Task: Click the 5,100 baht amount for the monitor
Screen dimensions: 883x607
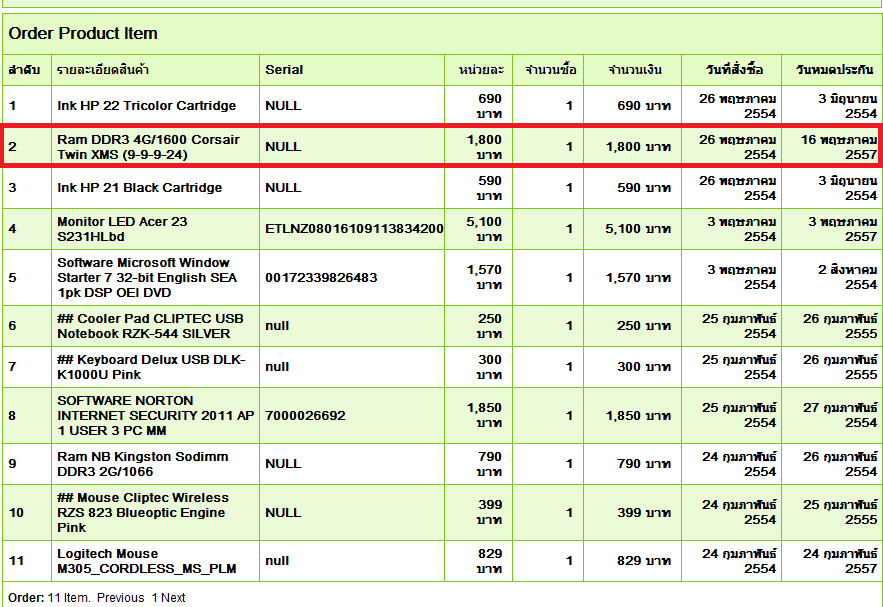Action: coord(637,229)
